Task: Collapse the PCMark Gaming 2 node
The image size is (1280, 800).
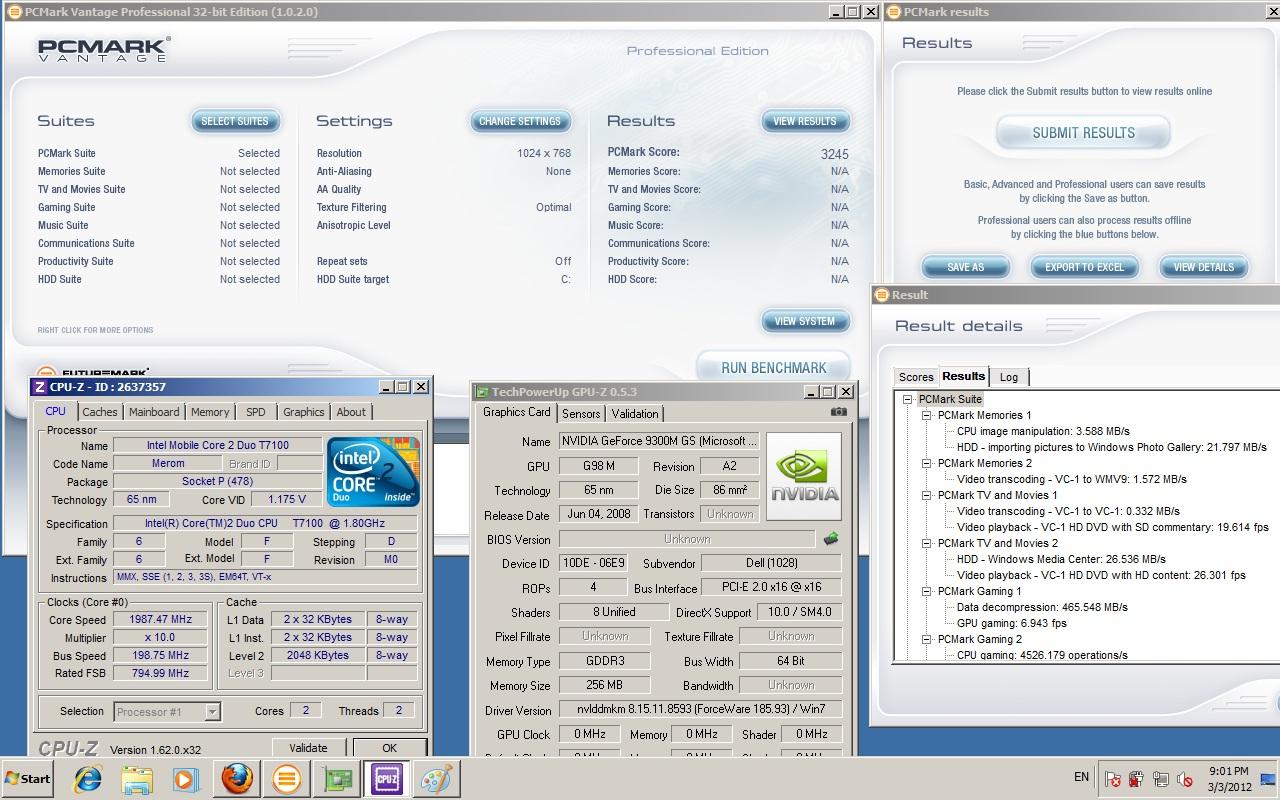Action: click(927, 639)
